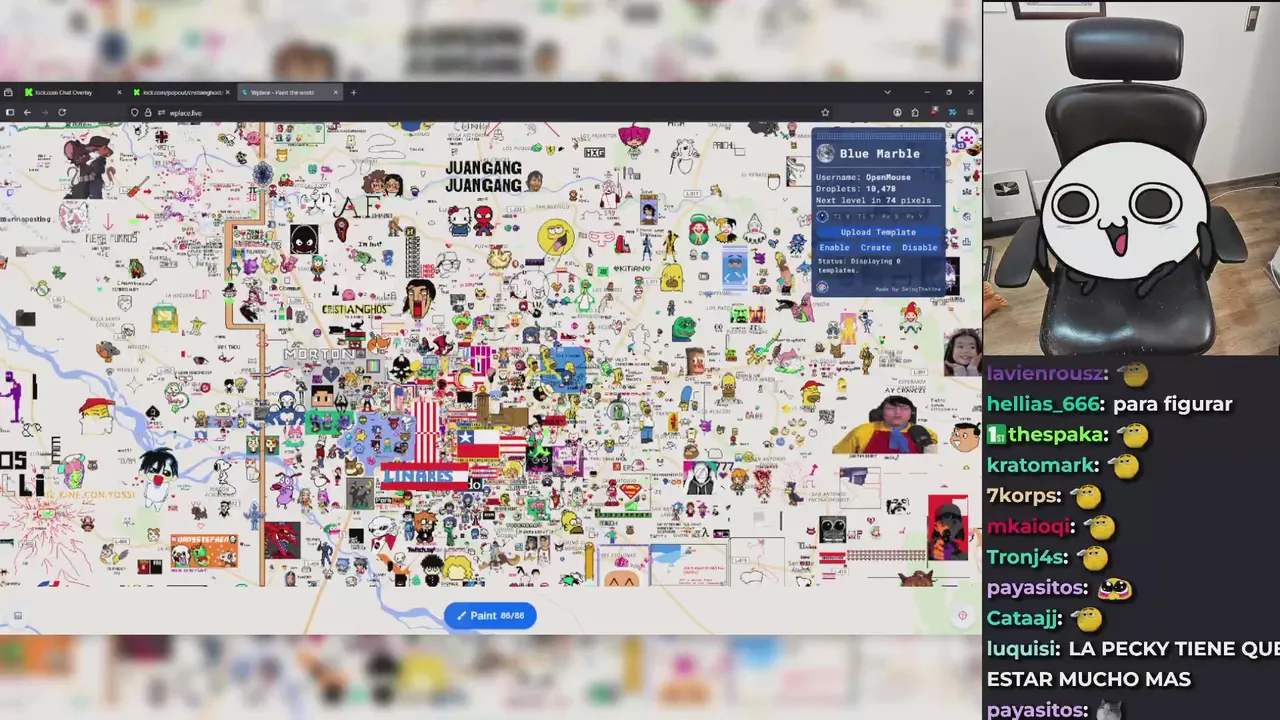Switch to the kick.com/popout tab

pos(180,92)
